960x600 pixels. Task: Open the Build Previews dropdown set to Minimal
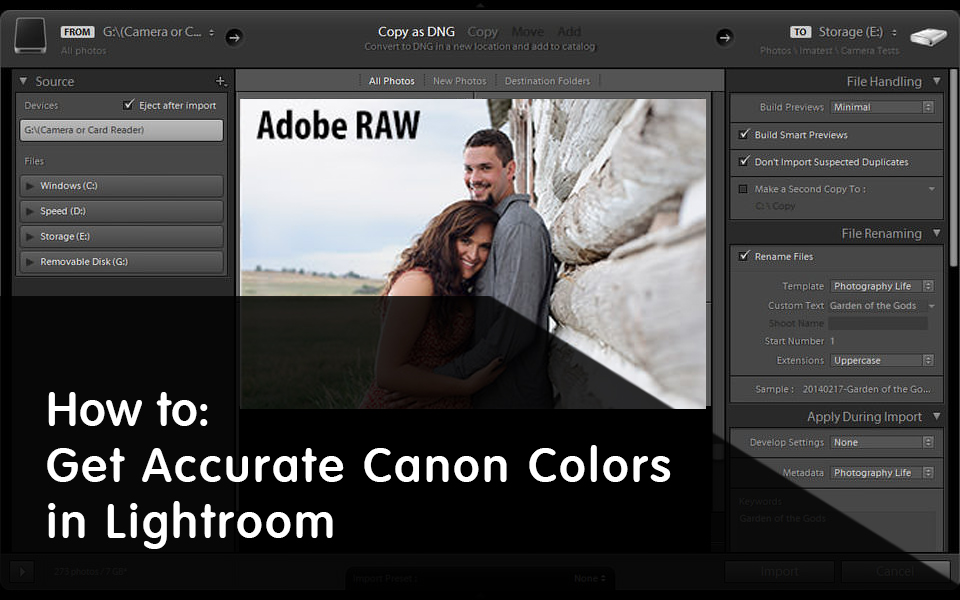pos(882,107)
